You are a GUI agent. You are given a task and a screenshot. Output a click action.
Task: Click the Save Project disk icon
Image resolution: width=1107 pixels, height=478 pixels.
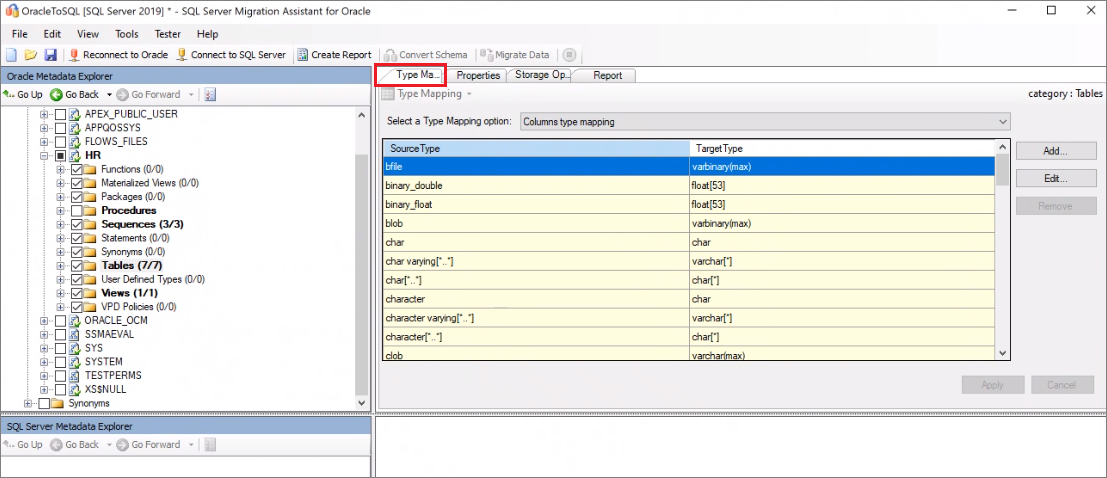pos(50,54)
